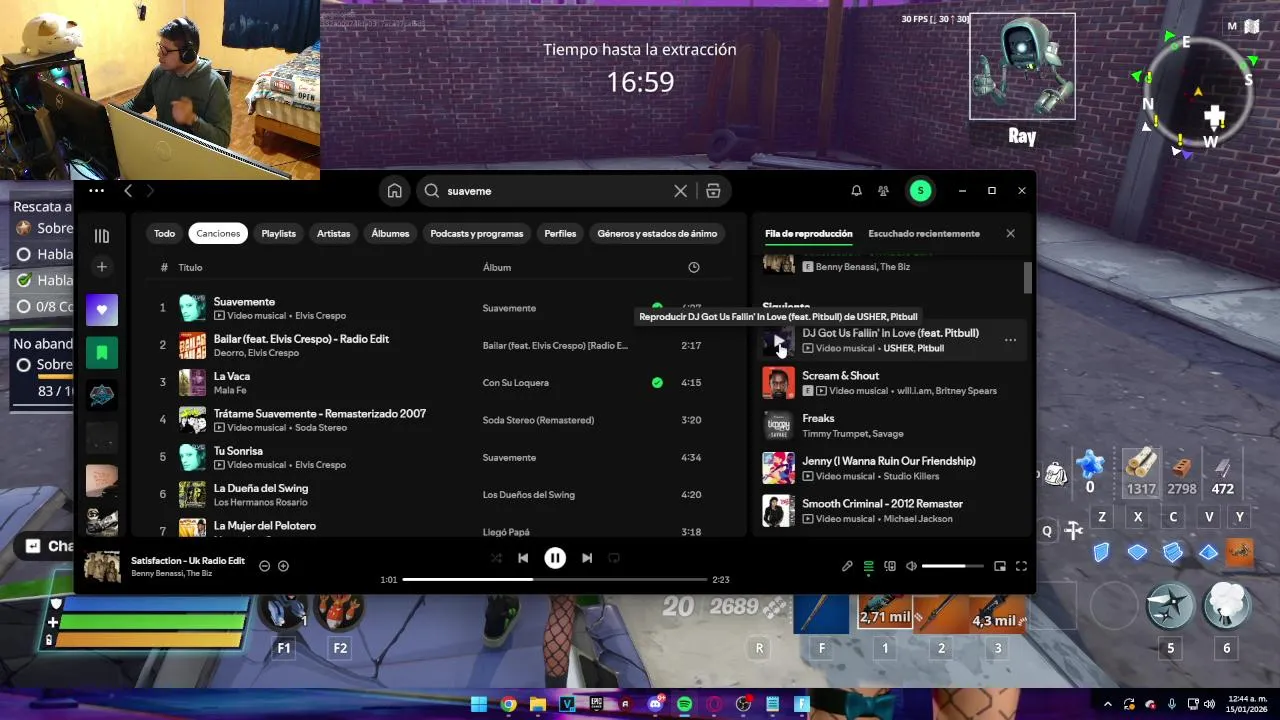Add Satisfaction to playlist with plus-circle
The width and height of the screenshot is (1280, 720).
point(283,566)
